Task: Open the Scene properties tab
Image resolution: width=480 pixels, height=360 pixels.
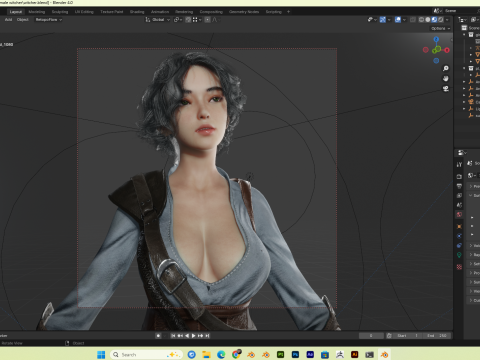Action: tap(459, 205)
